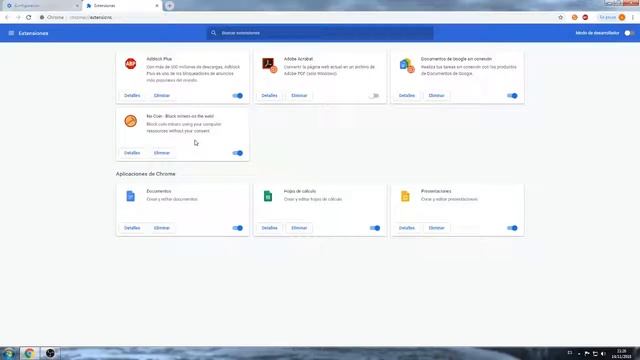Screen dimensions: 640x360
Task: Click the Chrome icon in the taskbar
Action: tap(29, 353)
